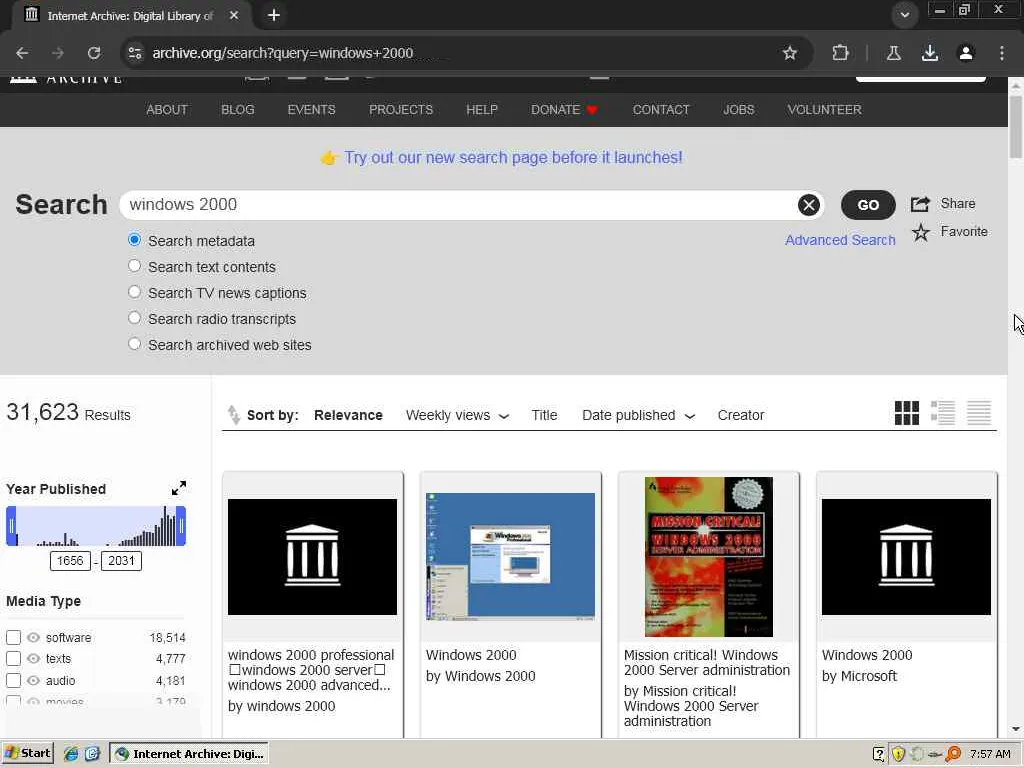Open the DONATE menu item
Screen dimensions: 1024x768
564,110
